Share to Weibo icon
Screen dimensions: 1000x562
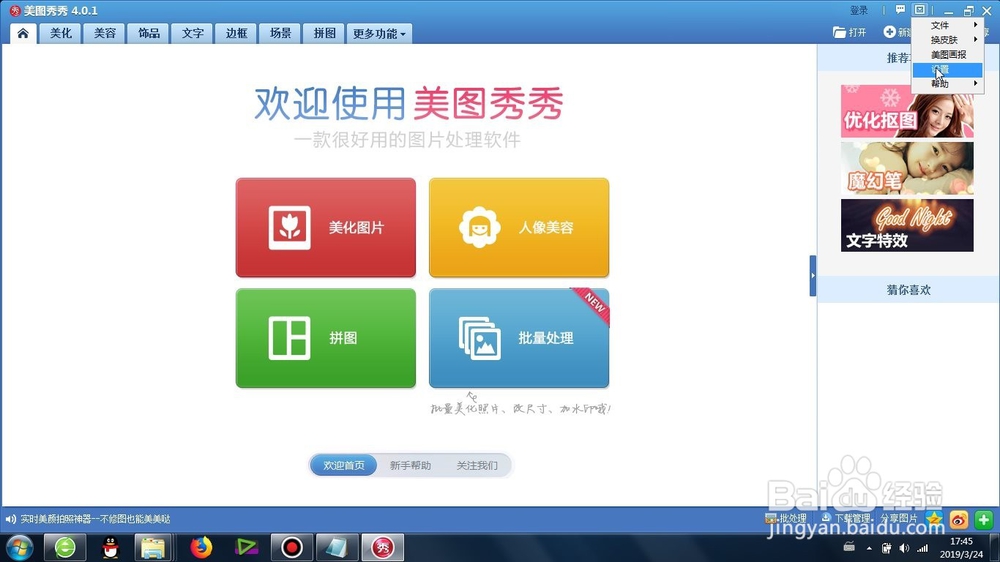point(959,519)
